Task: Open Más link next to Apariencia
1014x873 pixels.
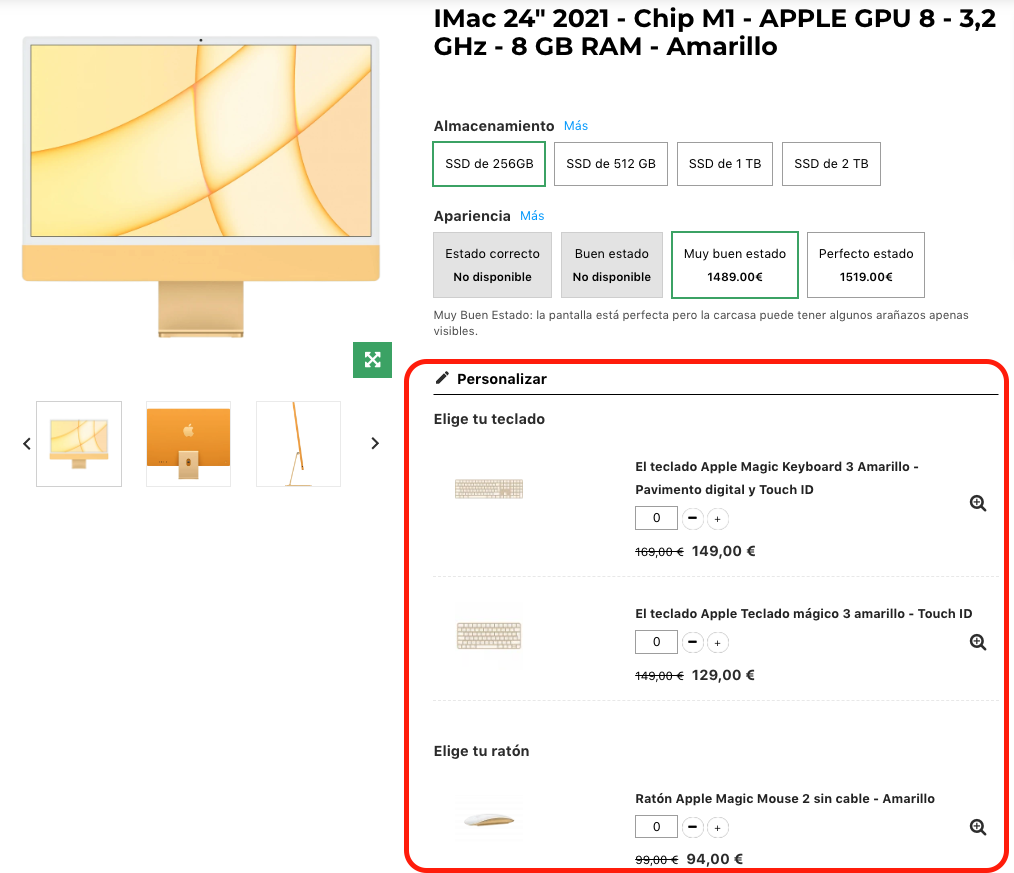Action: point(532,215)
